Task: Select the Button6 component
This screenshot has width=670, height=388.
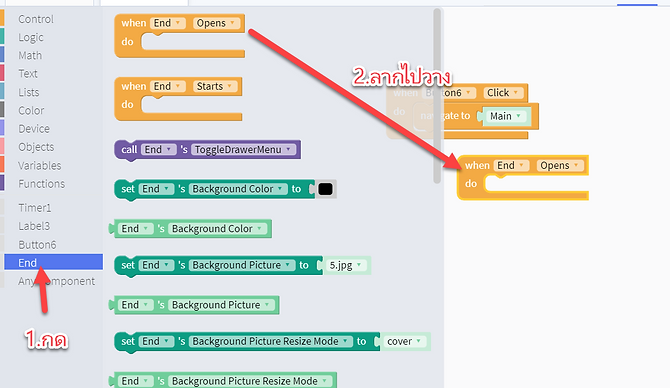Action: pyautogui.click(x=37, y=245)
